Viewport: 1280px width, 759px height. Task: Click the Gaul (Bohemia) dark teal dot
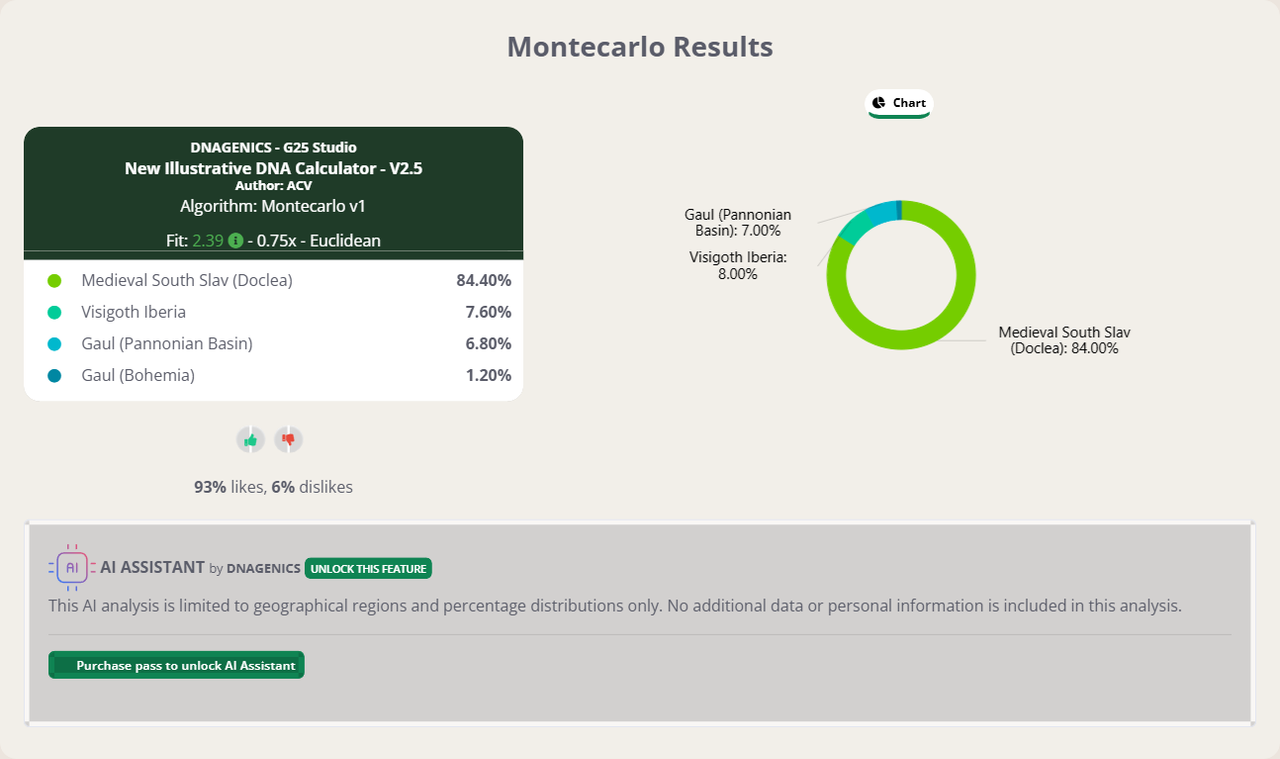[x=54, y=376]
